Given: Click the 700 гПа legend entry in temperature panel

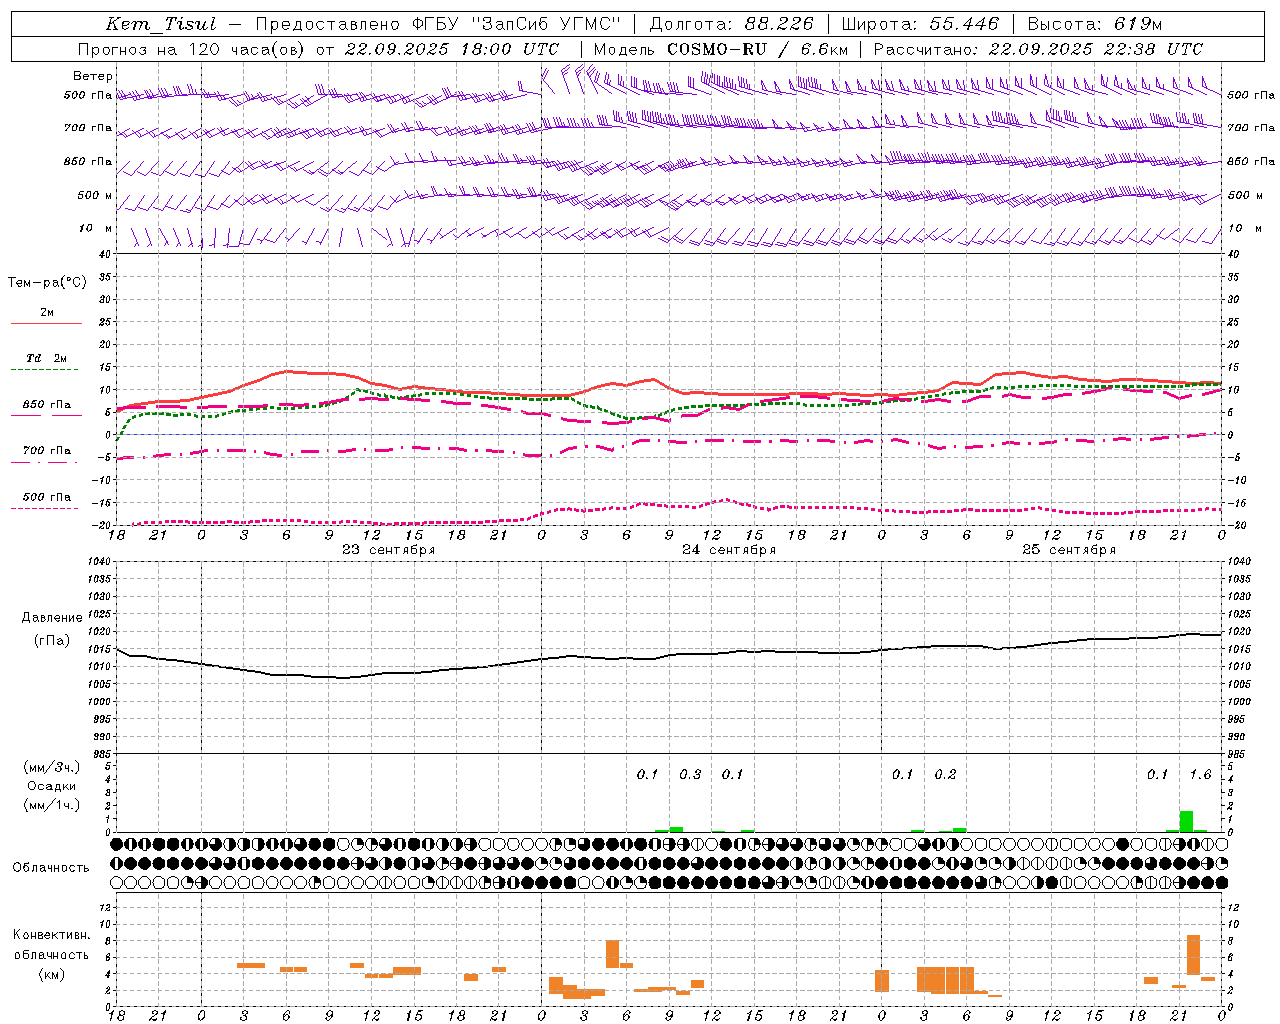Looking at the screenshot, I should tap(47, 450).
